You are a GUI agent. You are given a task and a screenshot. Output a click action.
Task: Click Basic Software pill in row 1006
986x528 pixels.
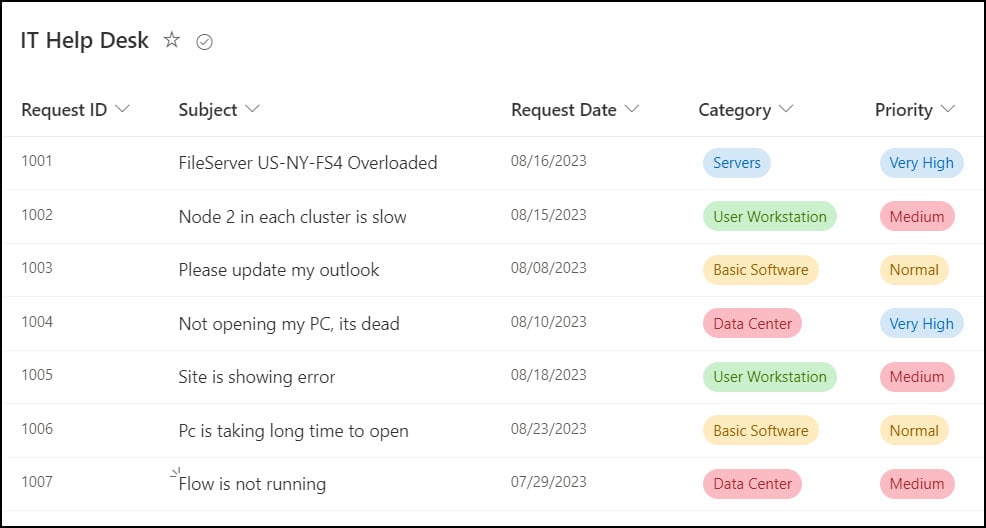pos(760,431)
